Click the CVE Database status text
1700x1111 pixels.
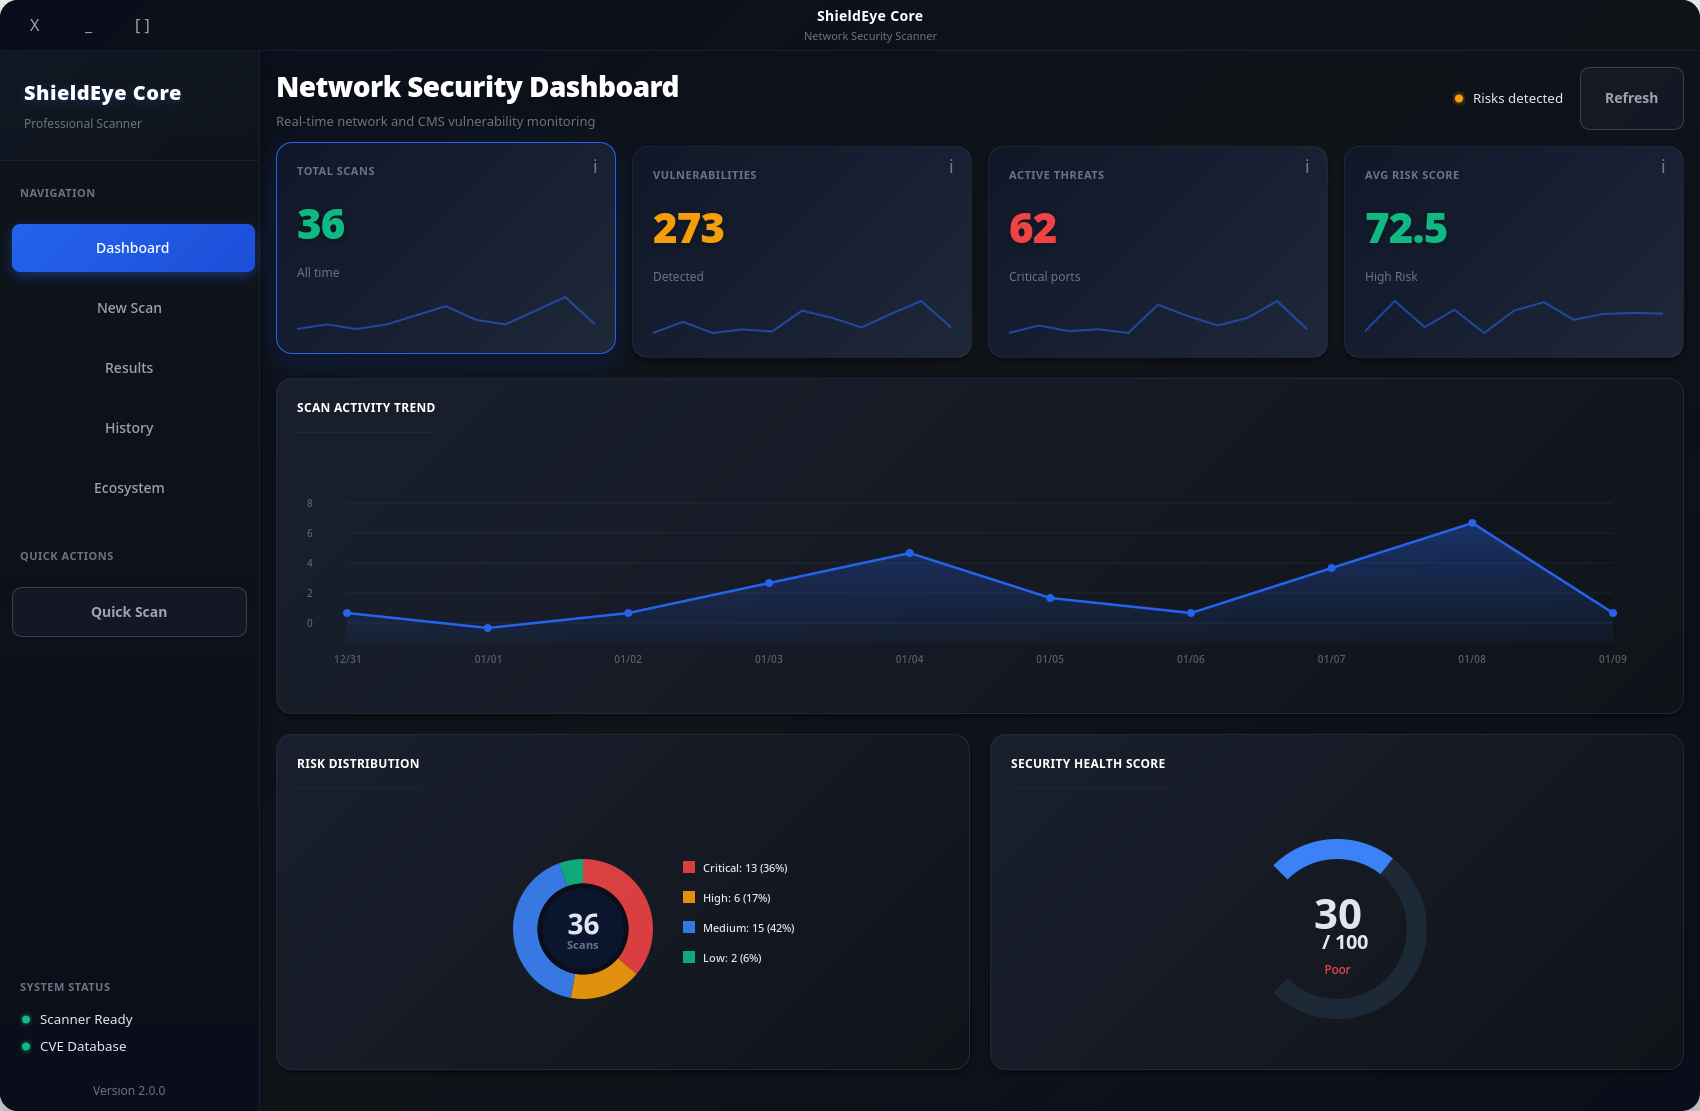[x=83, y=1046]
